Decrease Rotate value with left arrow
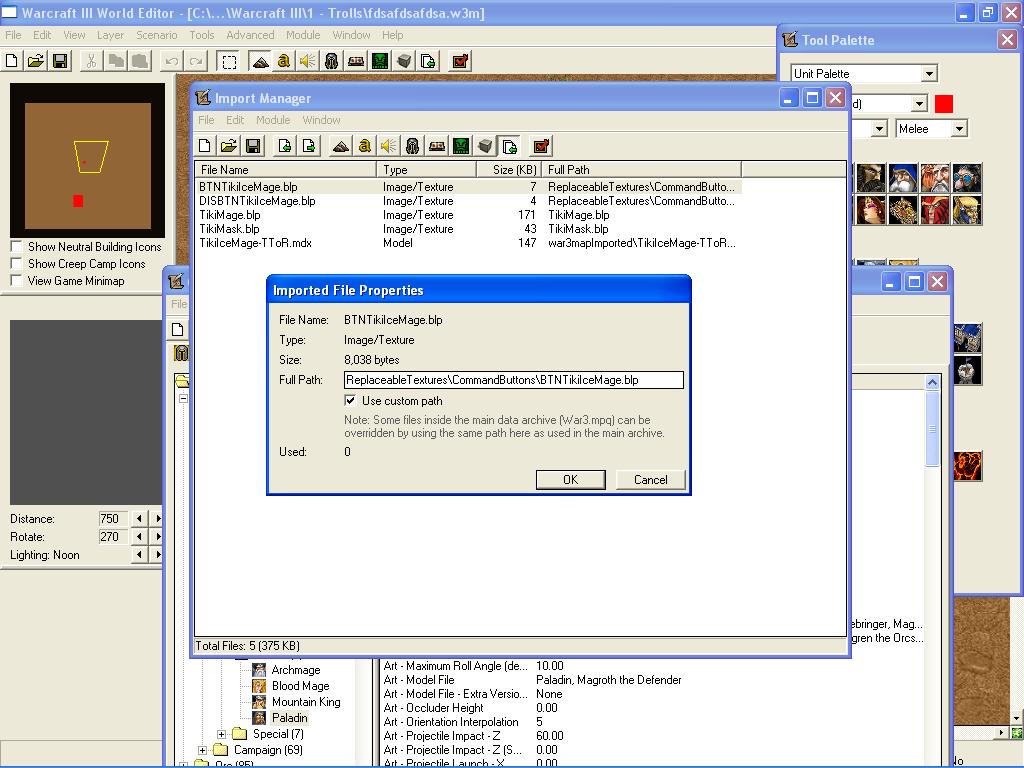 [x=139, y=536]
